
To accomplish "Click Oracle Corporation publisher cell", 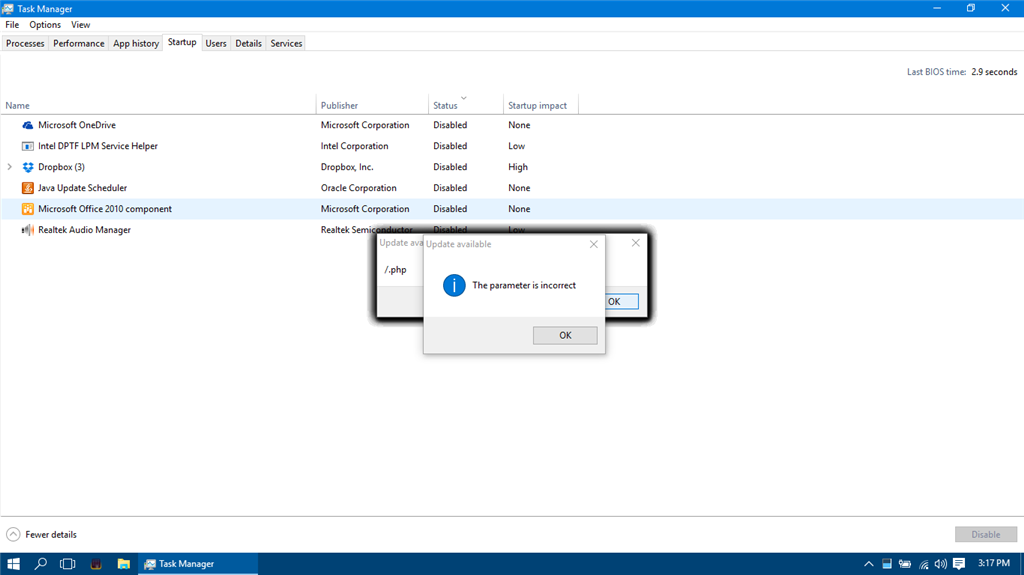I will point(359,188).
